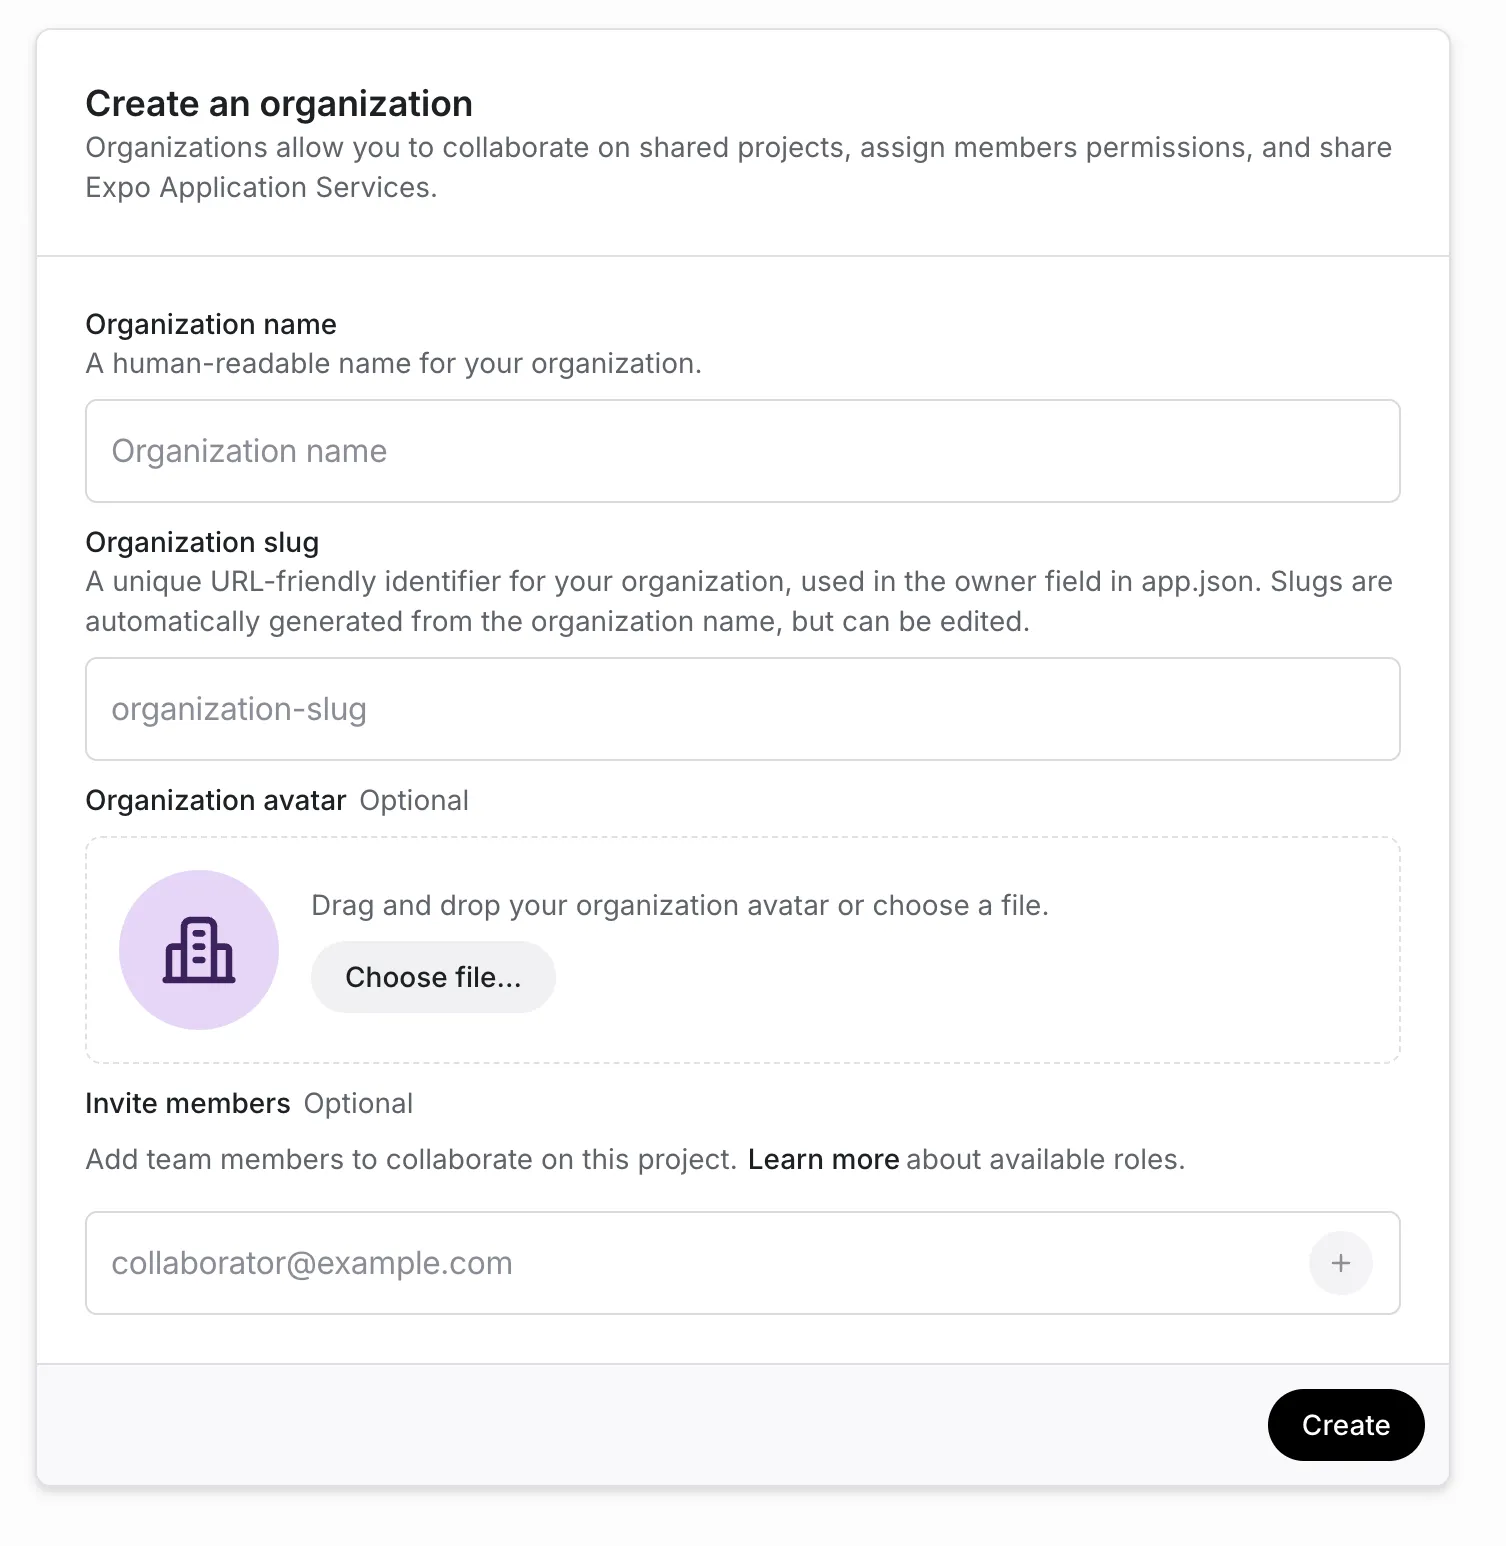Click inside the dashed avatar drop zone
Image resolution: width=1506 pixels, height=1546 pixels.
click(x=743, y=950)
